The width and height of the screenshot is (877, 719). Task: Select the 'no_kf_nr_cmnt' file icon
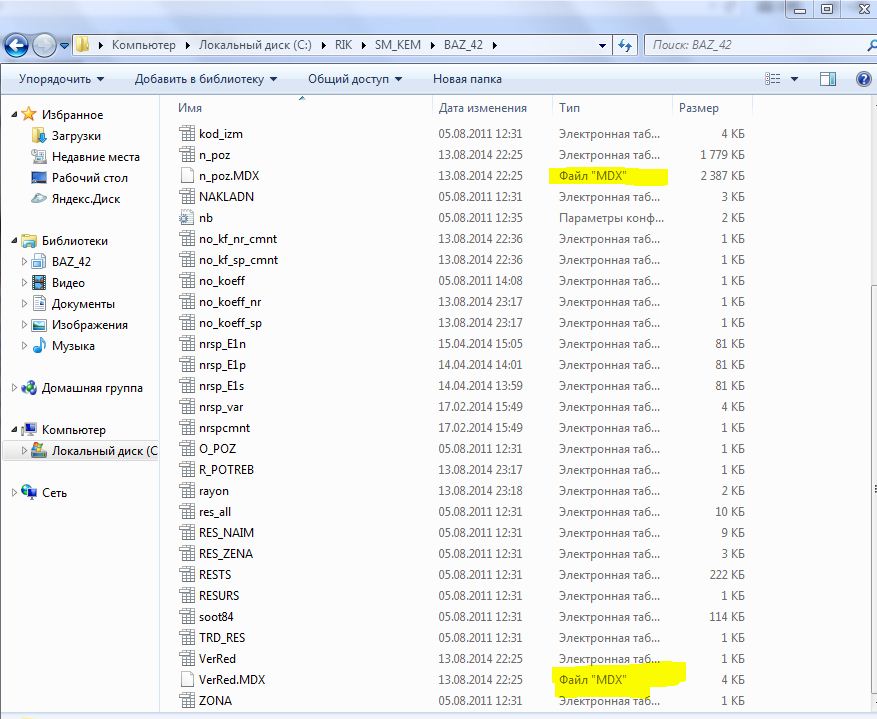click(187, 239)
